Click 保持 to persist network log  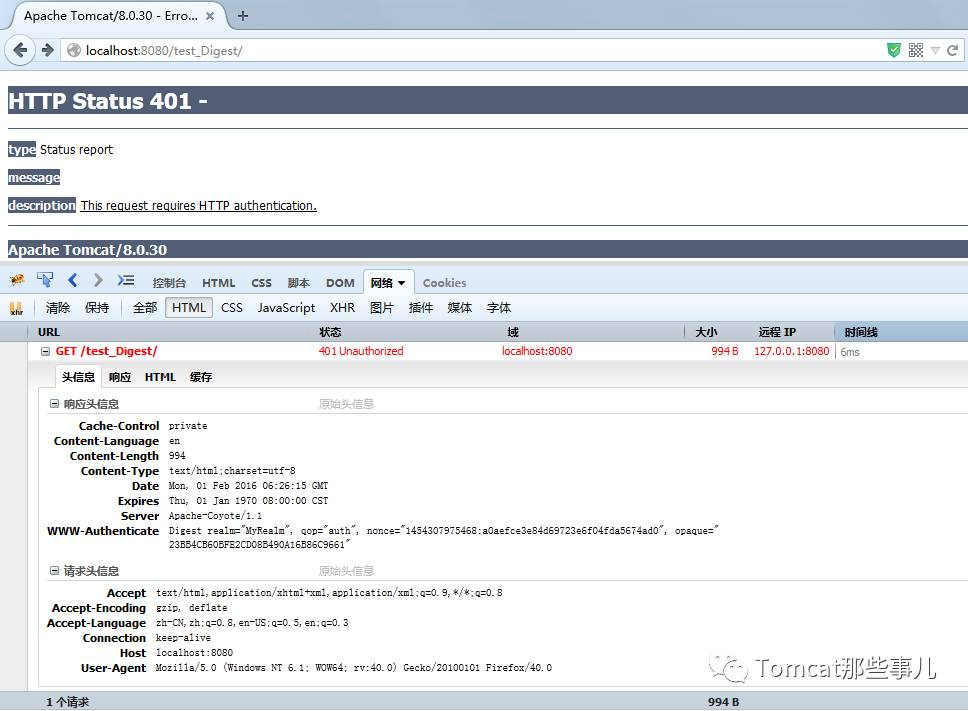pyautogui.click(x=97, y=307)
